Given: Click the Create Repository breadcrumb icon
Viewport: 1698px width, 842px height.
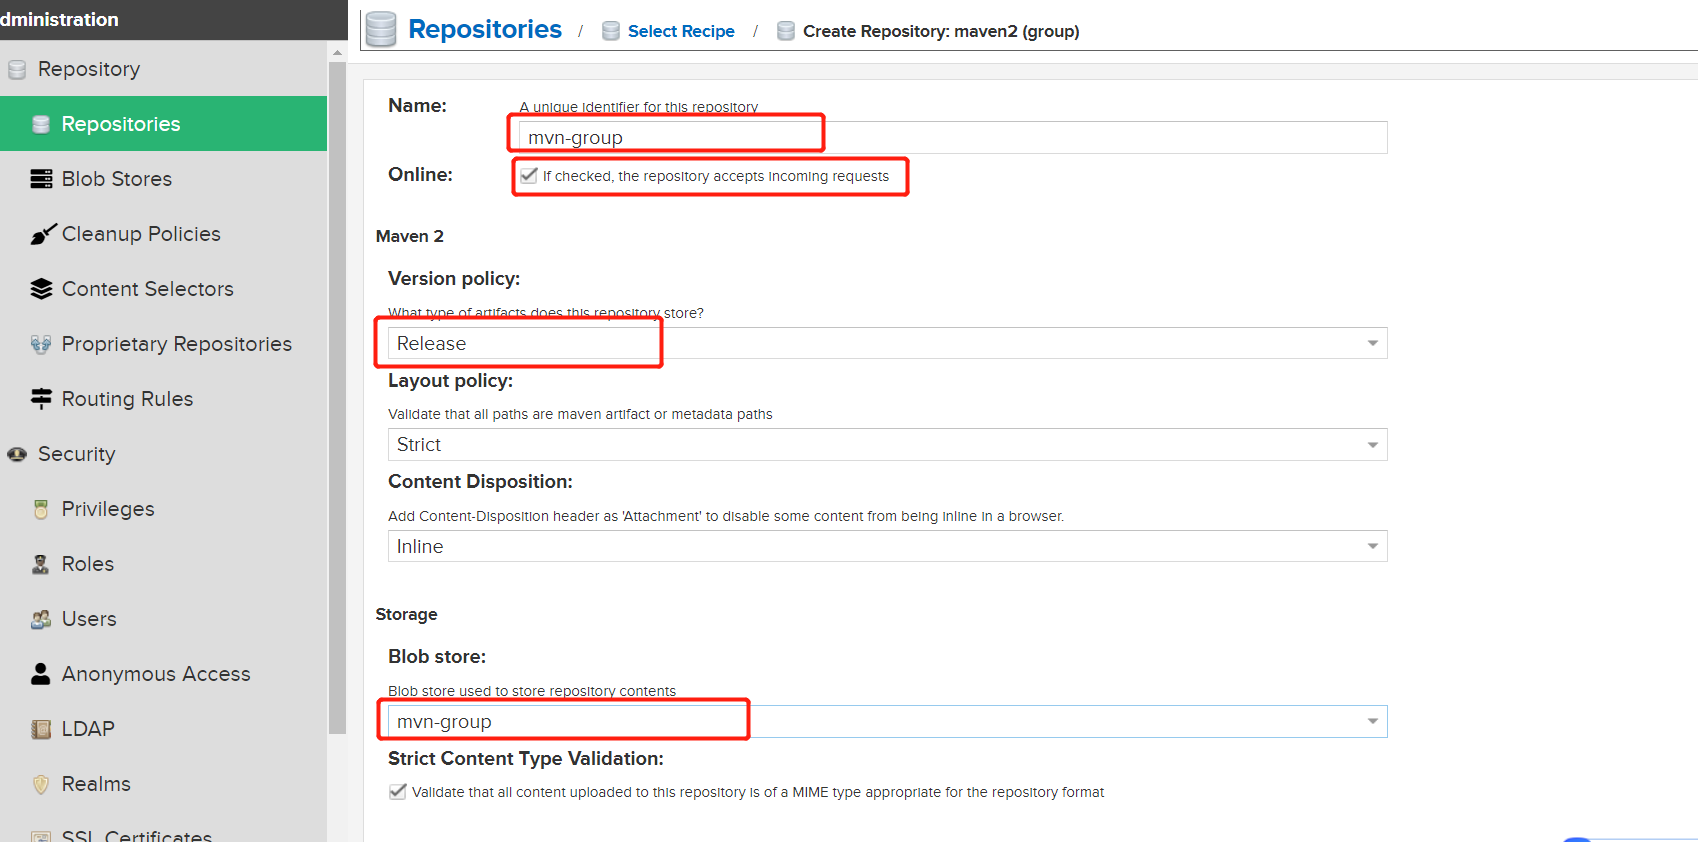Looking at the screenshot, I should tap(786, 31).
